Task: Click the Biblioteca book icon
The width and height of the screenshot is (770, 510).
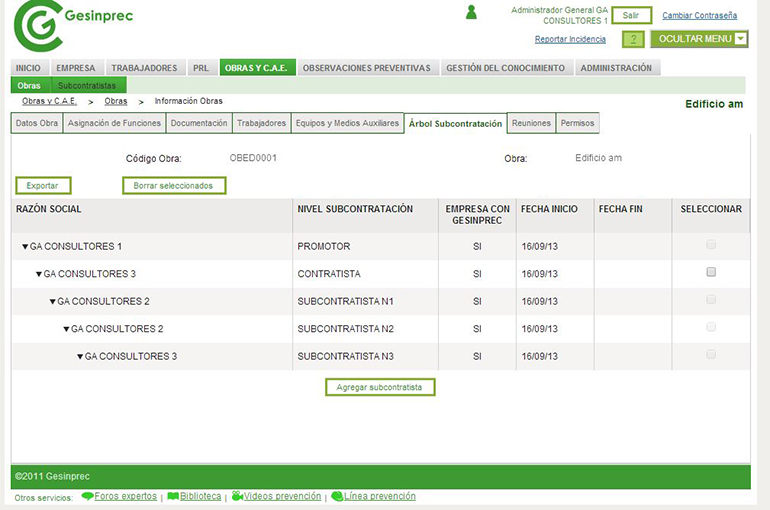Action: [173, 496]
